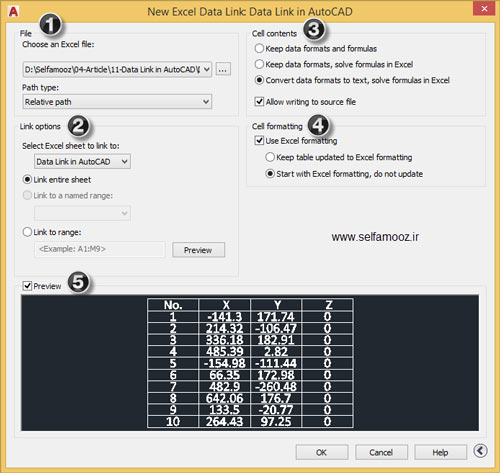
Task: Toggle the Use Excel formatting checkbox
Action: pos(259,140)
